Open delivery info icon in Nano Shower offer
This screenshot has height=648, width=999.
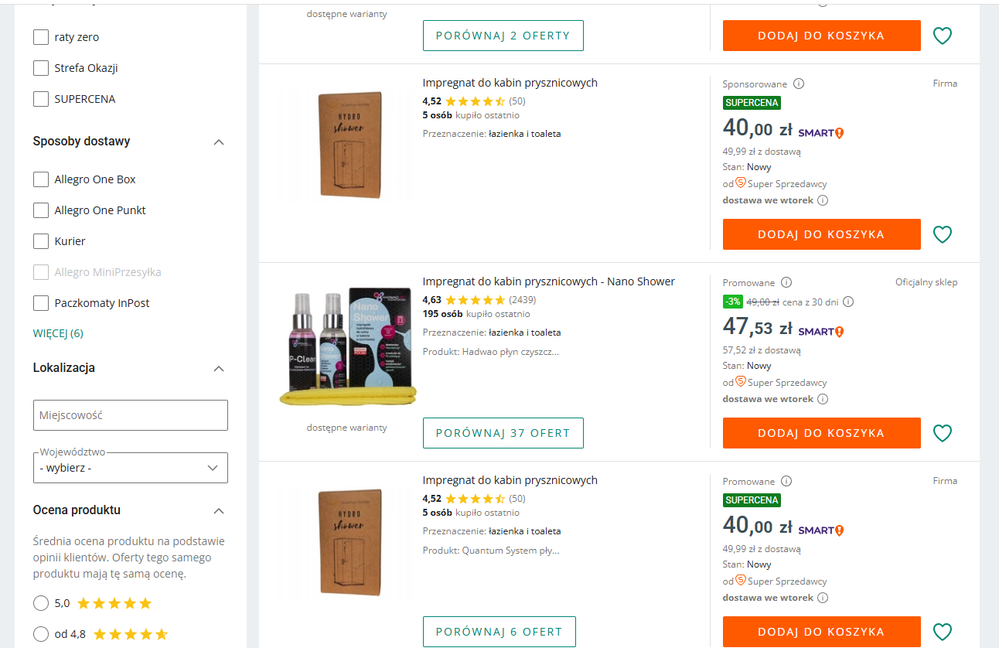(823, 399)
